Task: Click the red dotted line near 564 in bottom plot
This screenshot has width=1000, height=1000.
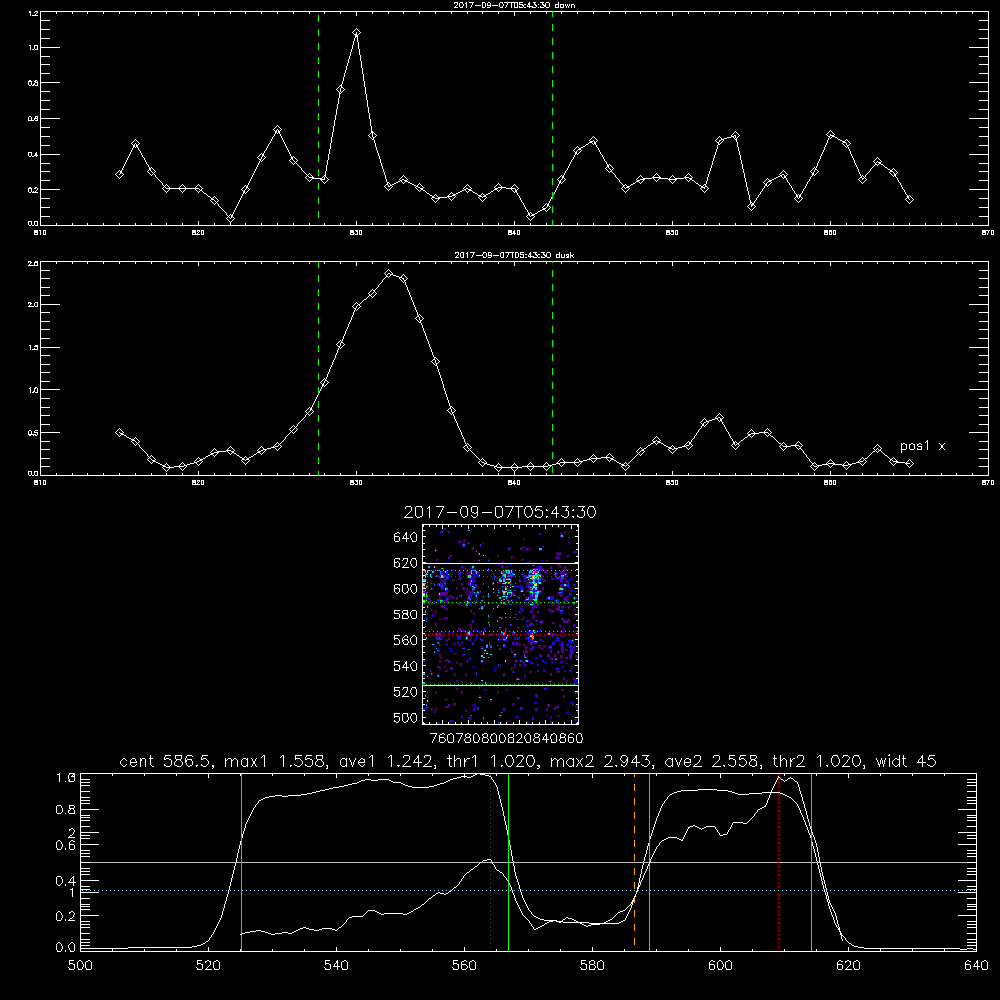Action: pos(490,861)
